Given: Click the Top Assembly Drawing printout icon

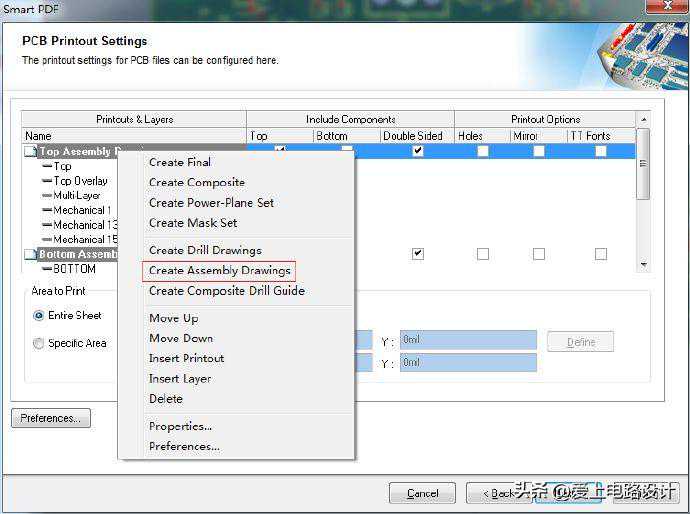Looking at the screenshot, I should point(30,152).
